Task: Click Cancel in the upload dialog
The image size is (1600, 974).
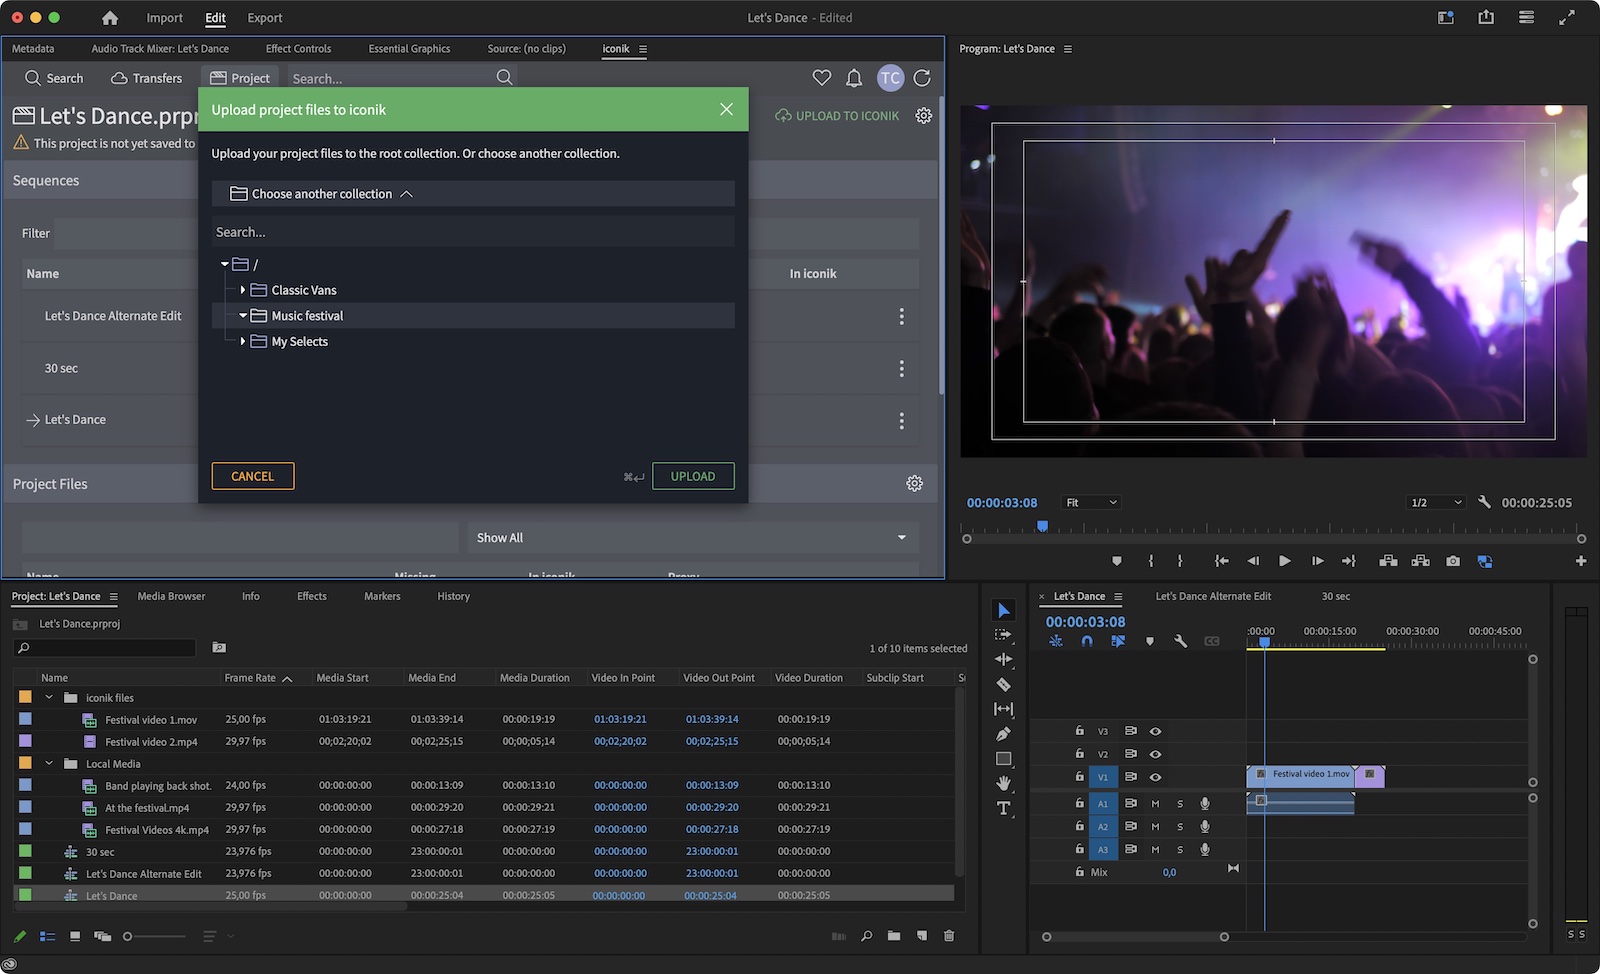Action: tap(252, 476)
